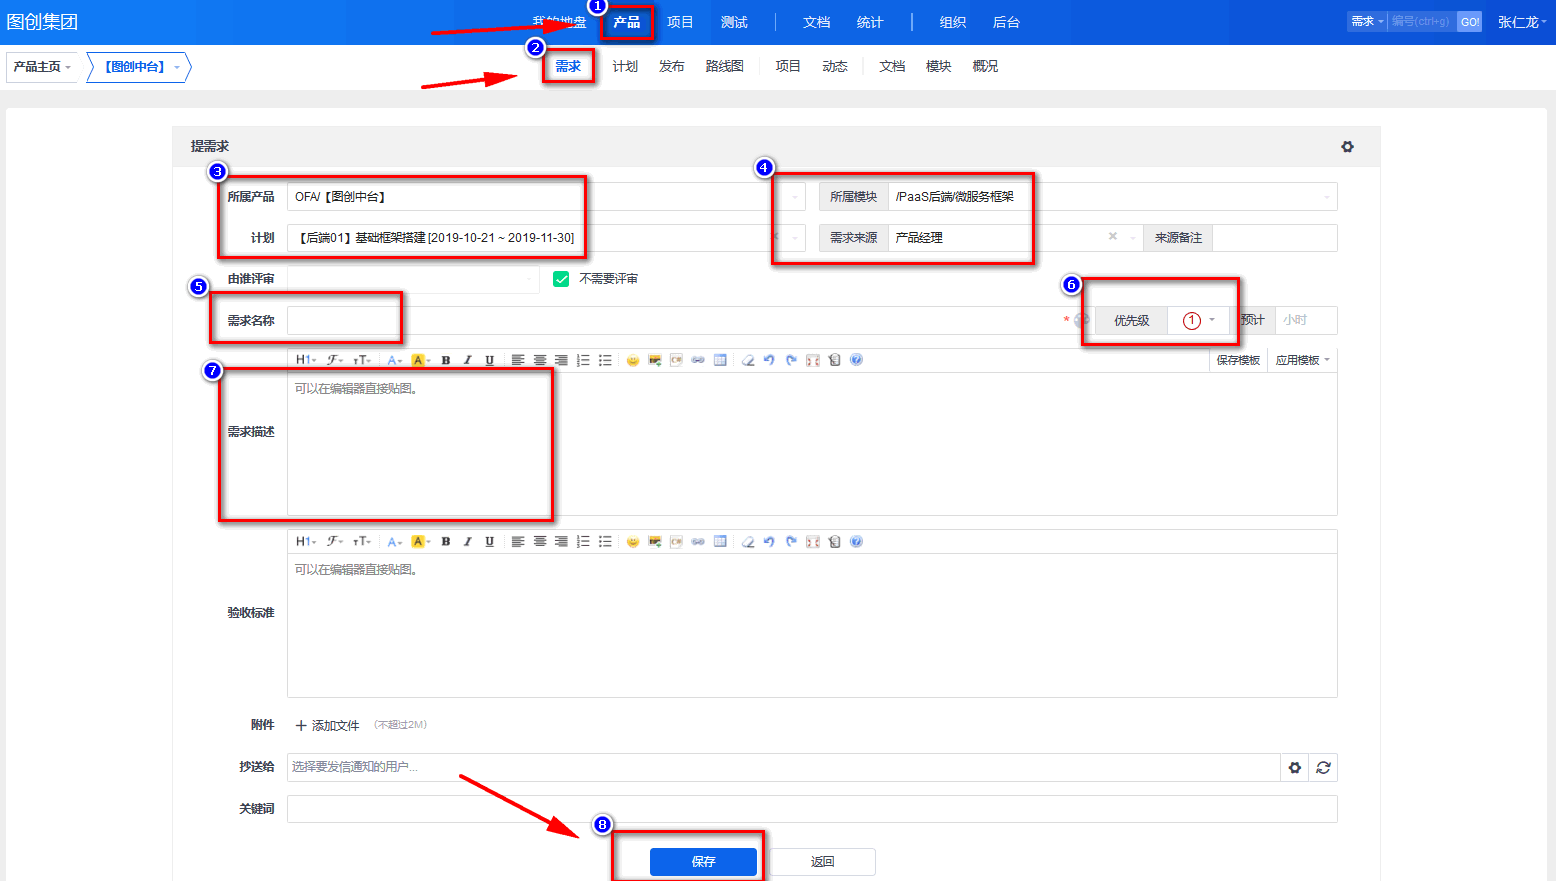
Task: Open 张仁龙 user menu
Action: [x=1522, y=22]
